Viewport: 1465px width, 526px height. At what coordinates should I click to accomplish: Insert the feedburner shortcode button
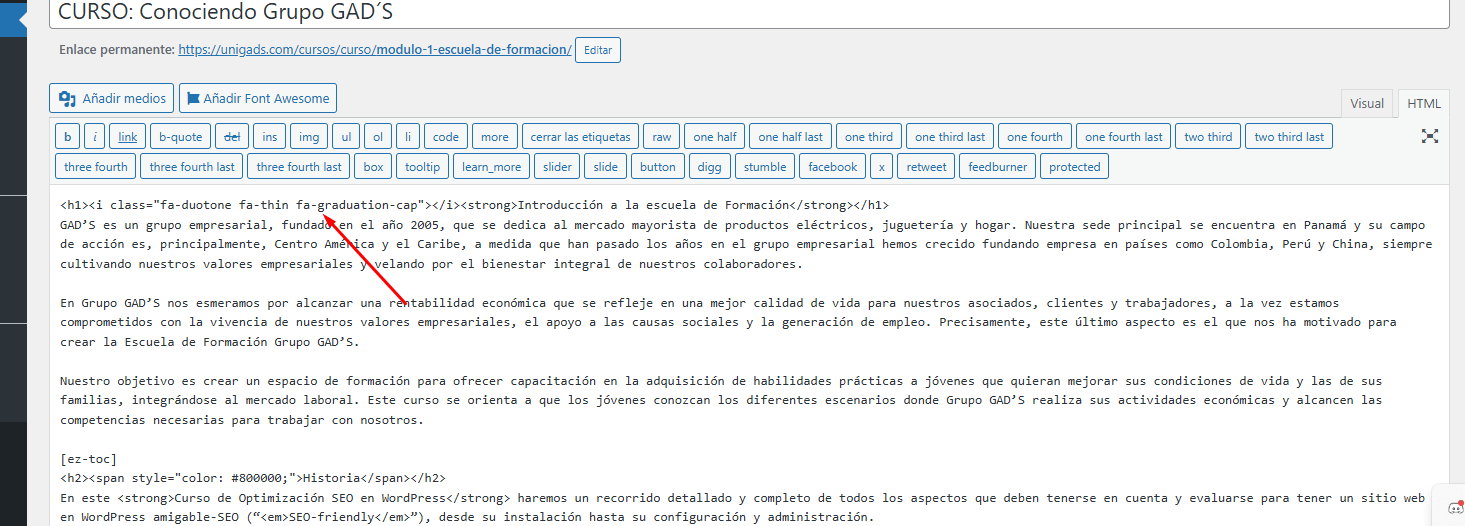pyautogui.click(x=998, y=166)
